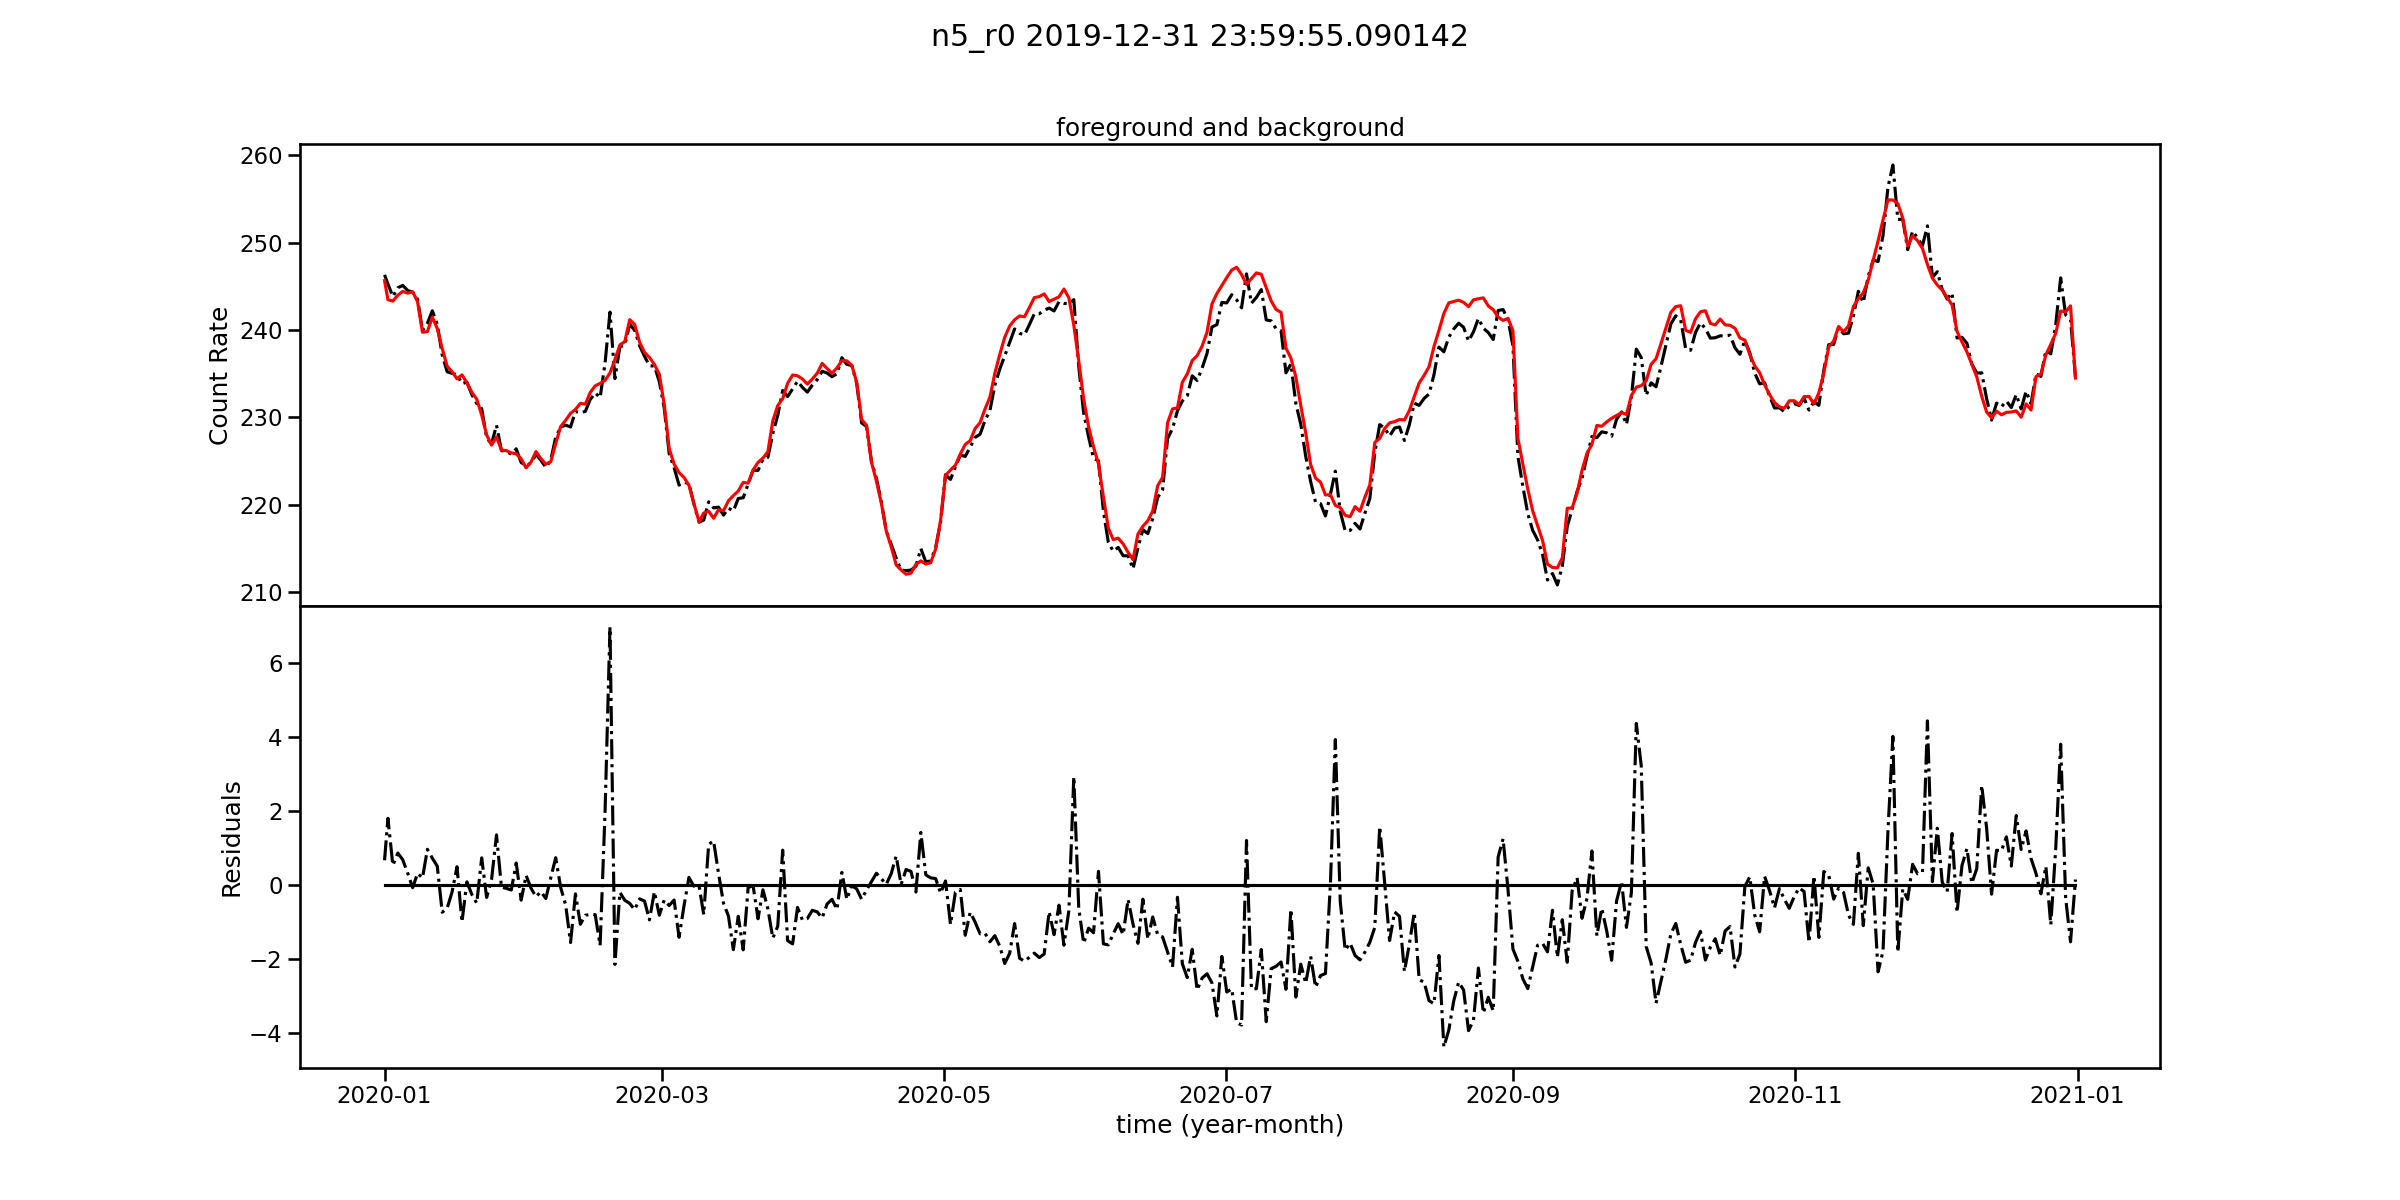The width and height of the screenshot is (2400, 1200).
Task: Click the '6' residuals tick label
Action: coord(276,664)
